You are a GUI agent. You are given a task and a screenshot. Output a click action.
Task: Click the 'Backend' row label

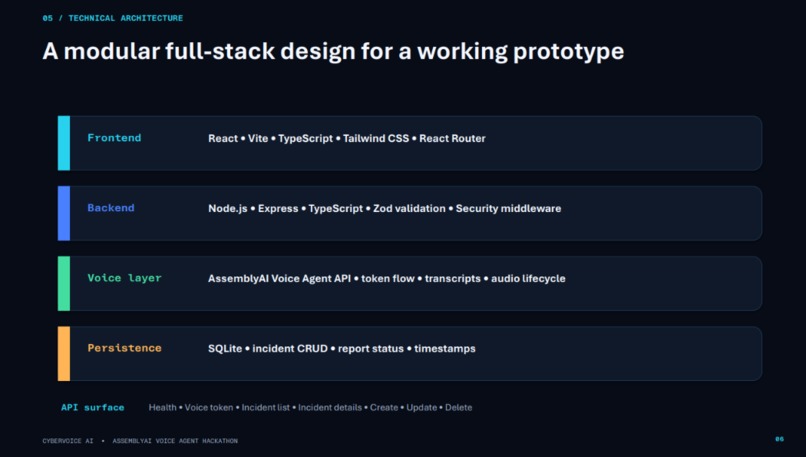[111, 208]
